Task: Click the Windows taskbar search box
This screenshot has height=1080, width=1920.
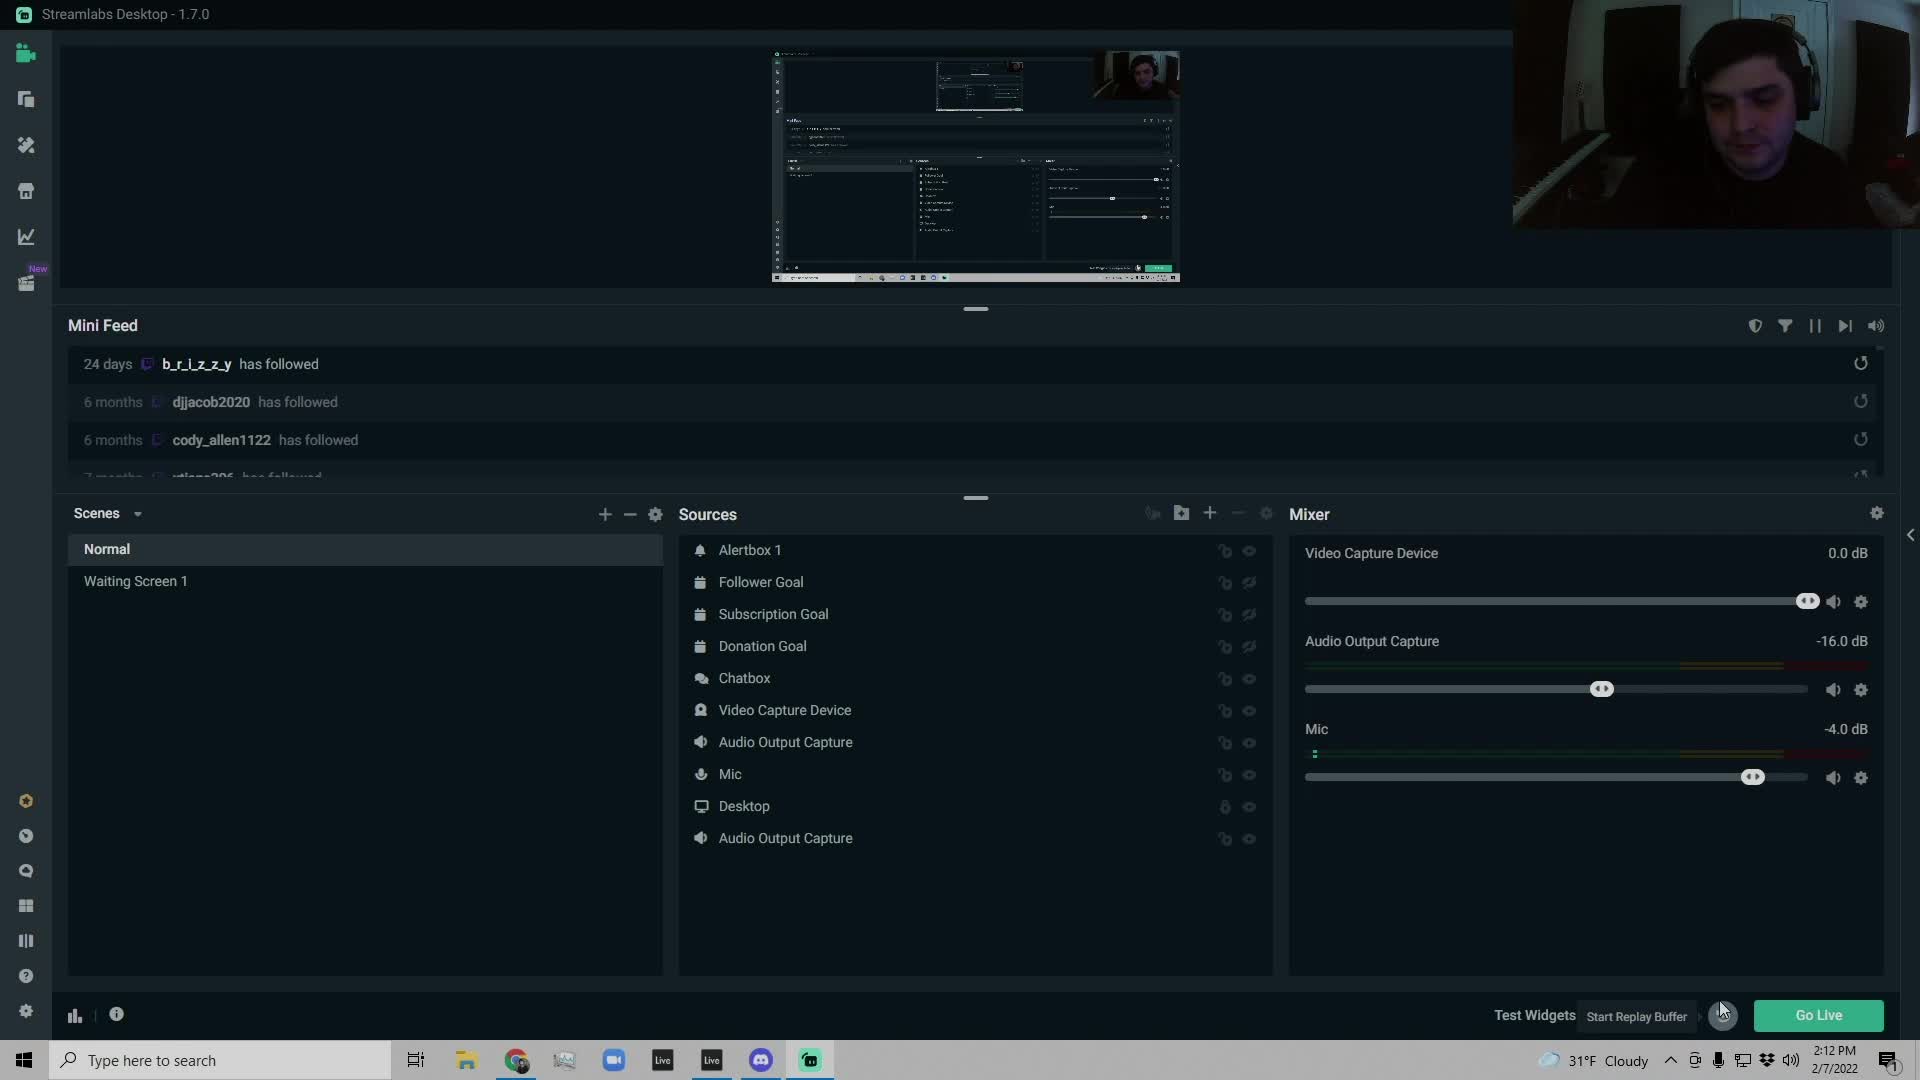Action: [x=220, y=1060]
